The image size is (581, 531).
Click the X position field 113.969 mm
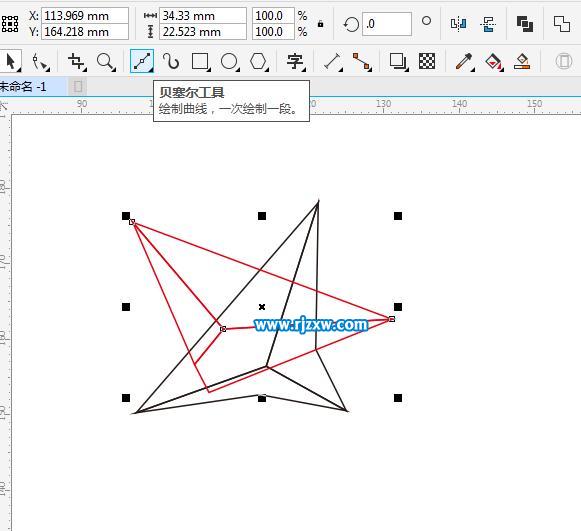click(85, 16)
